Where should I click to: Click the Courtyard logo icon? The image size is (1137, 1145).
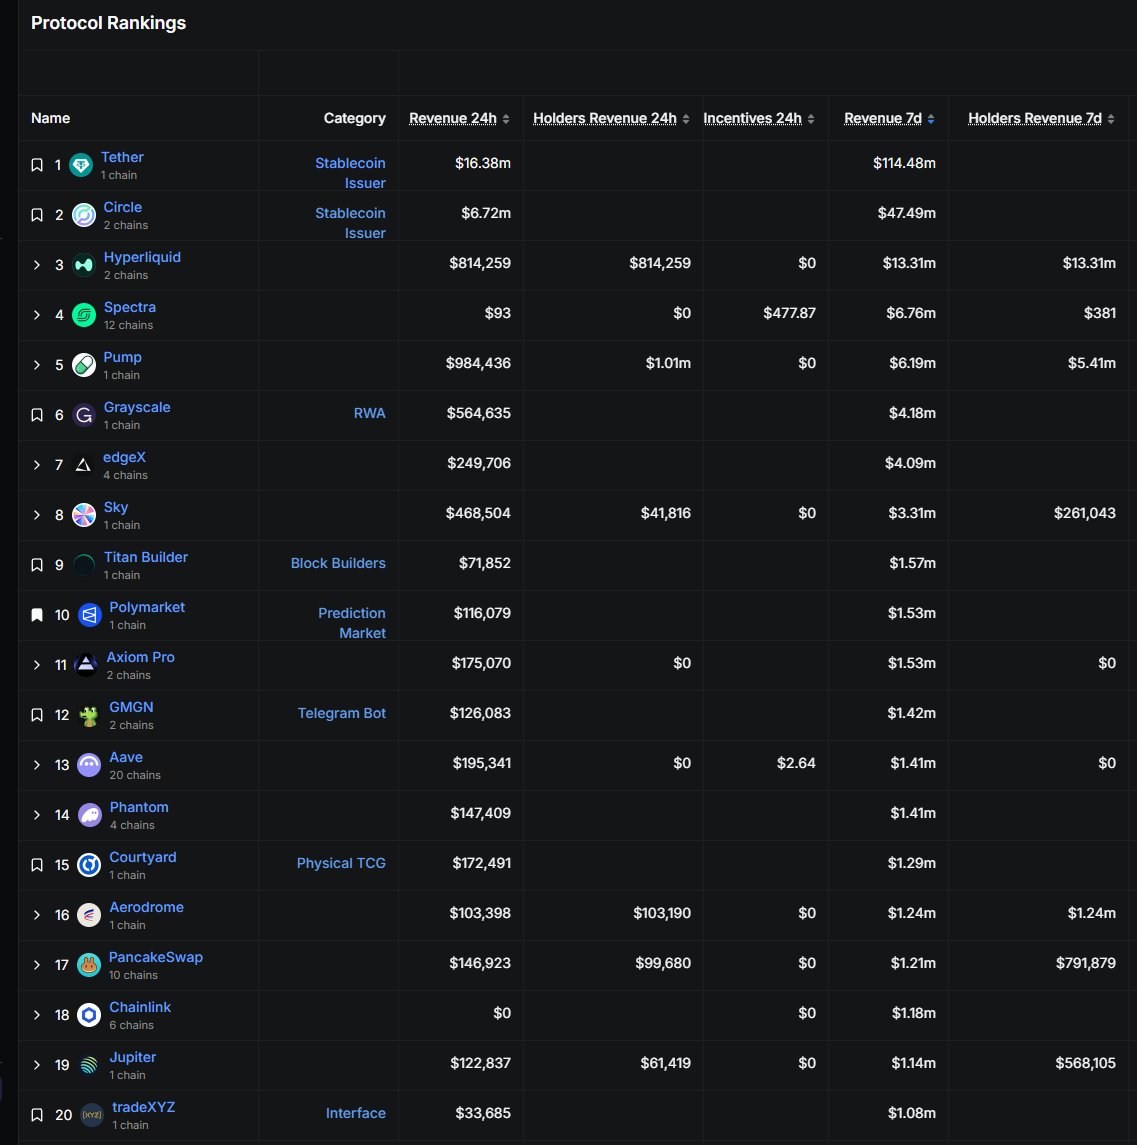(x=89, y=865)
